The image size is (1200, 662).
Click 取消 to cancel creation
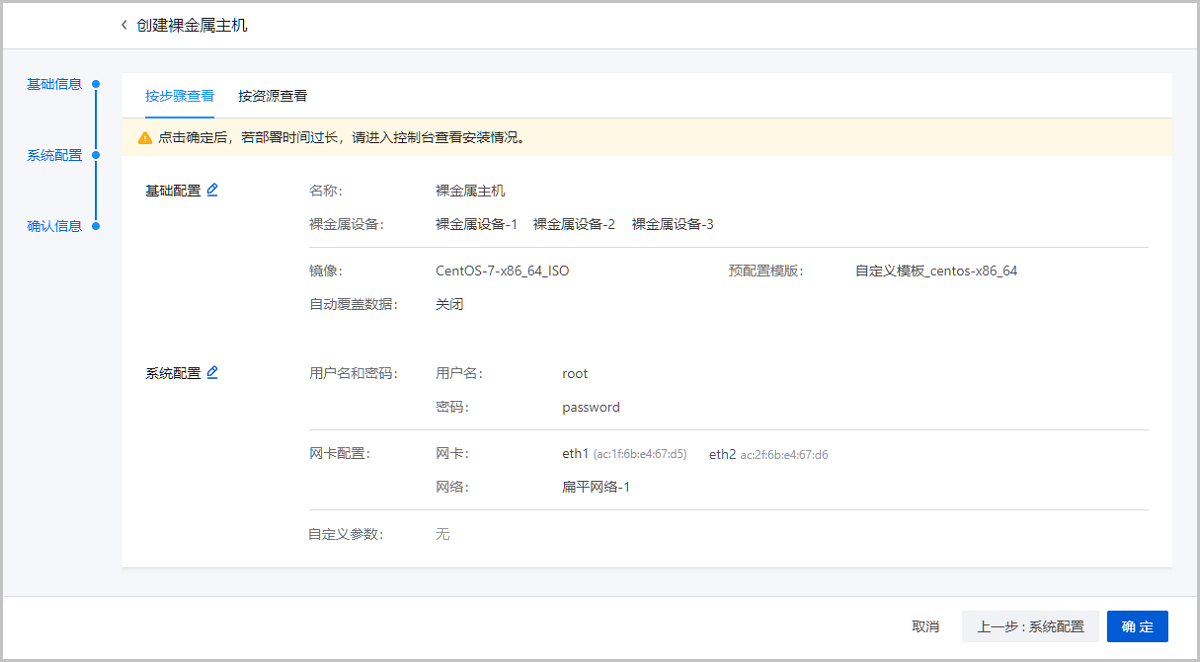tap(925, 627)
